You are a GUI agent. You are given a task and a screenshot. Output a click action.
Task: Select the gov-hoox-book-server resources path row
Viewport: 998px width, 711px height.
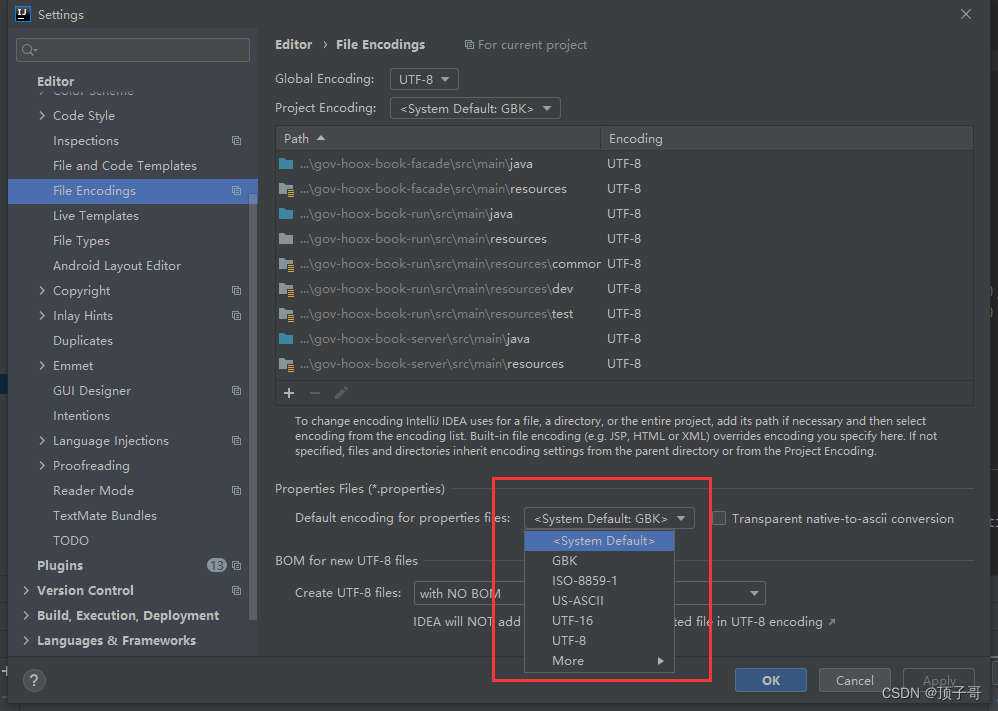(x=624, y=364)
